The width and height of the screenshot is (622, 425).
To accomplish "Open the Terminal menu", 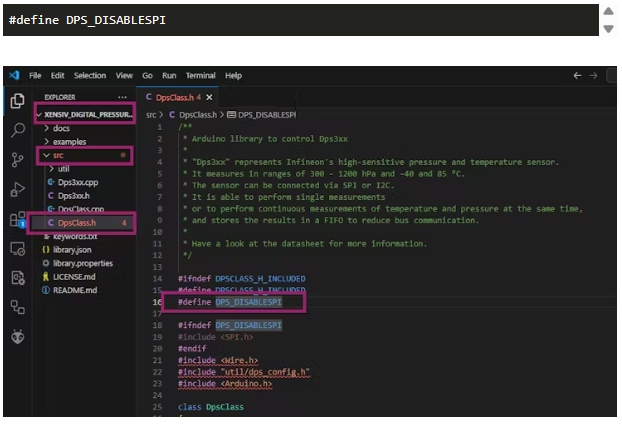I will click(x=200, y=75).
